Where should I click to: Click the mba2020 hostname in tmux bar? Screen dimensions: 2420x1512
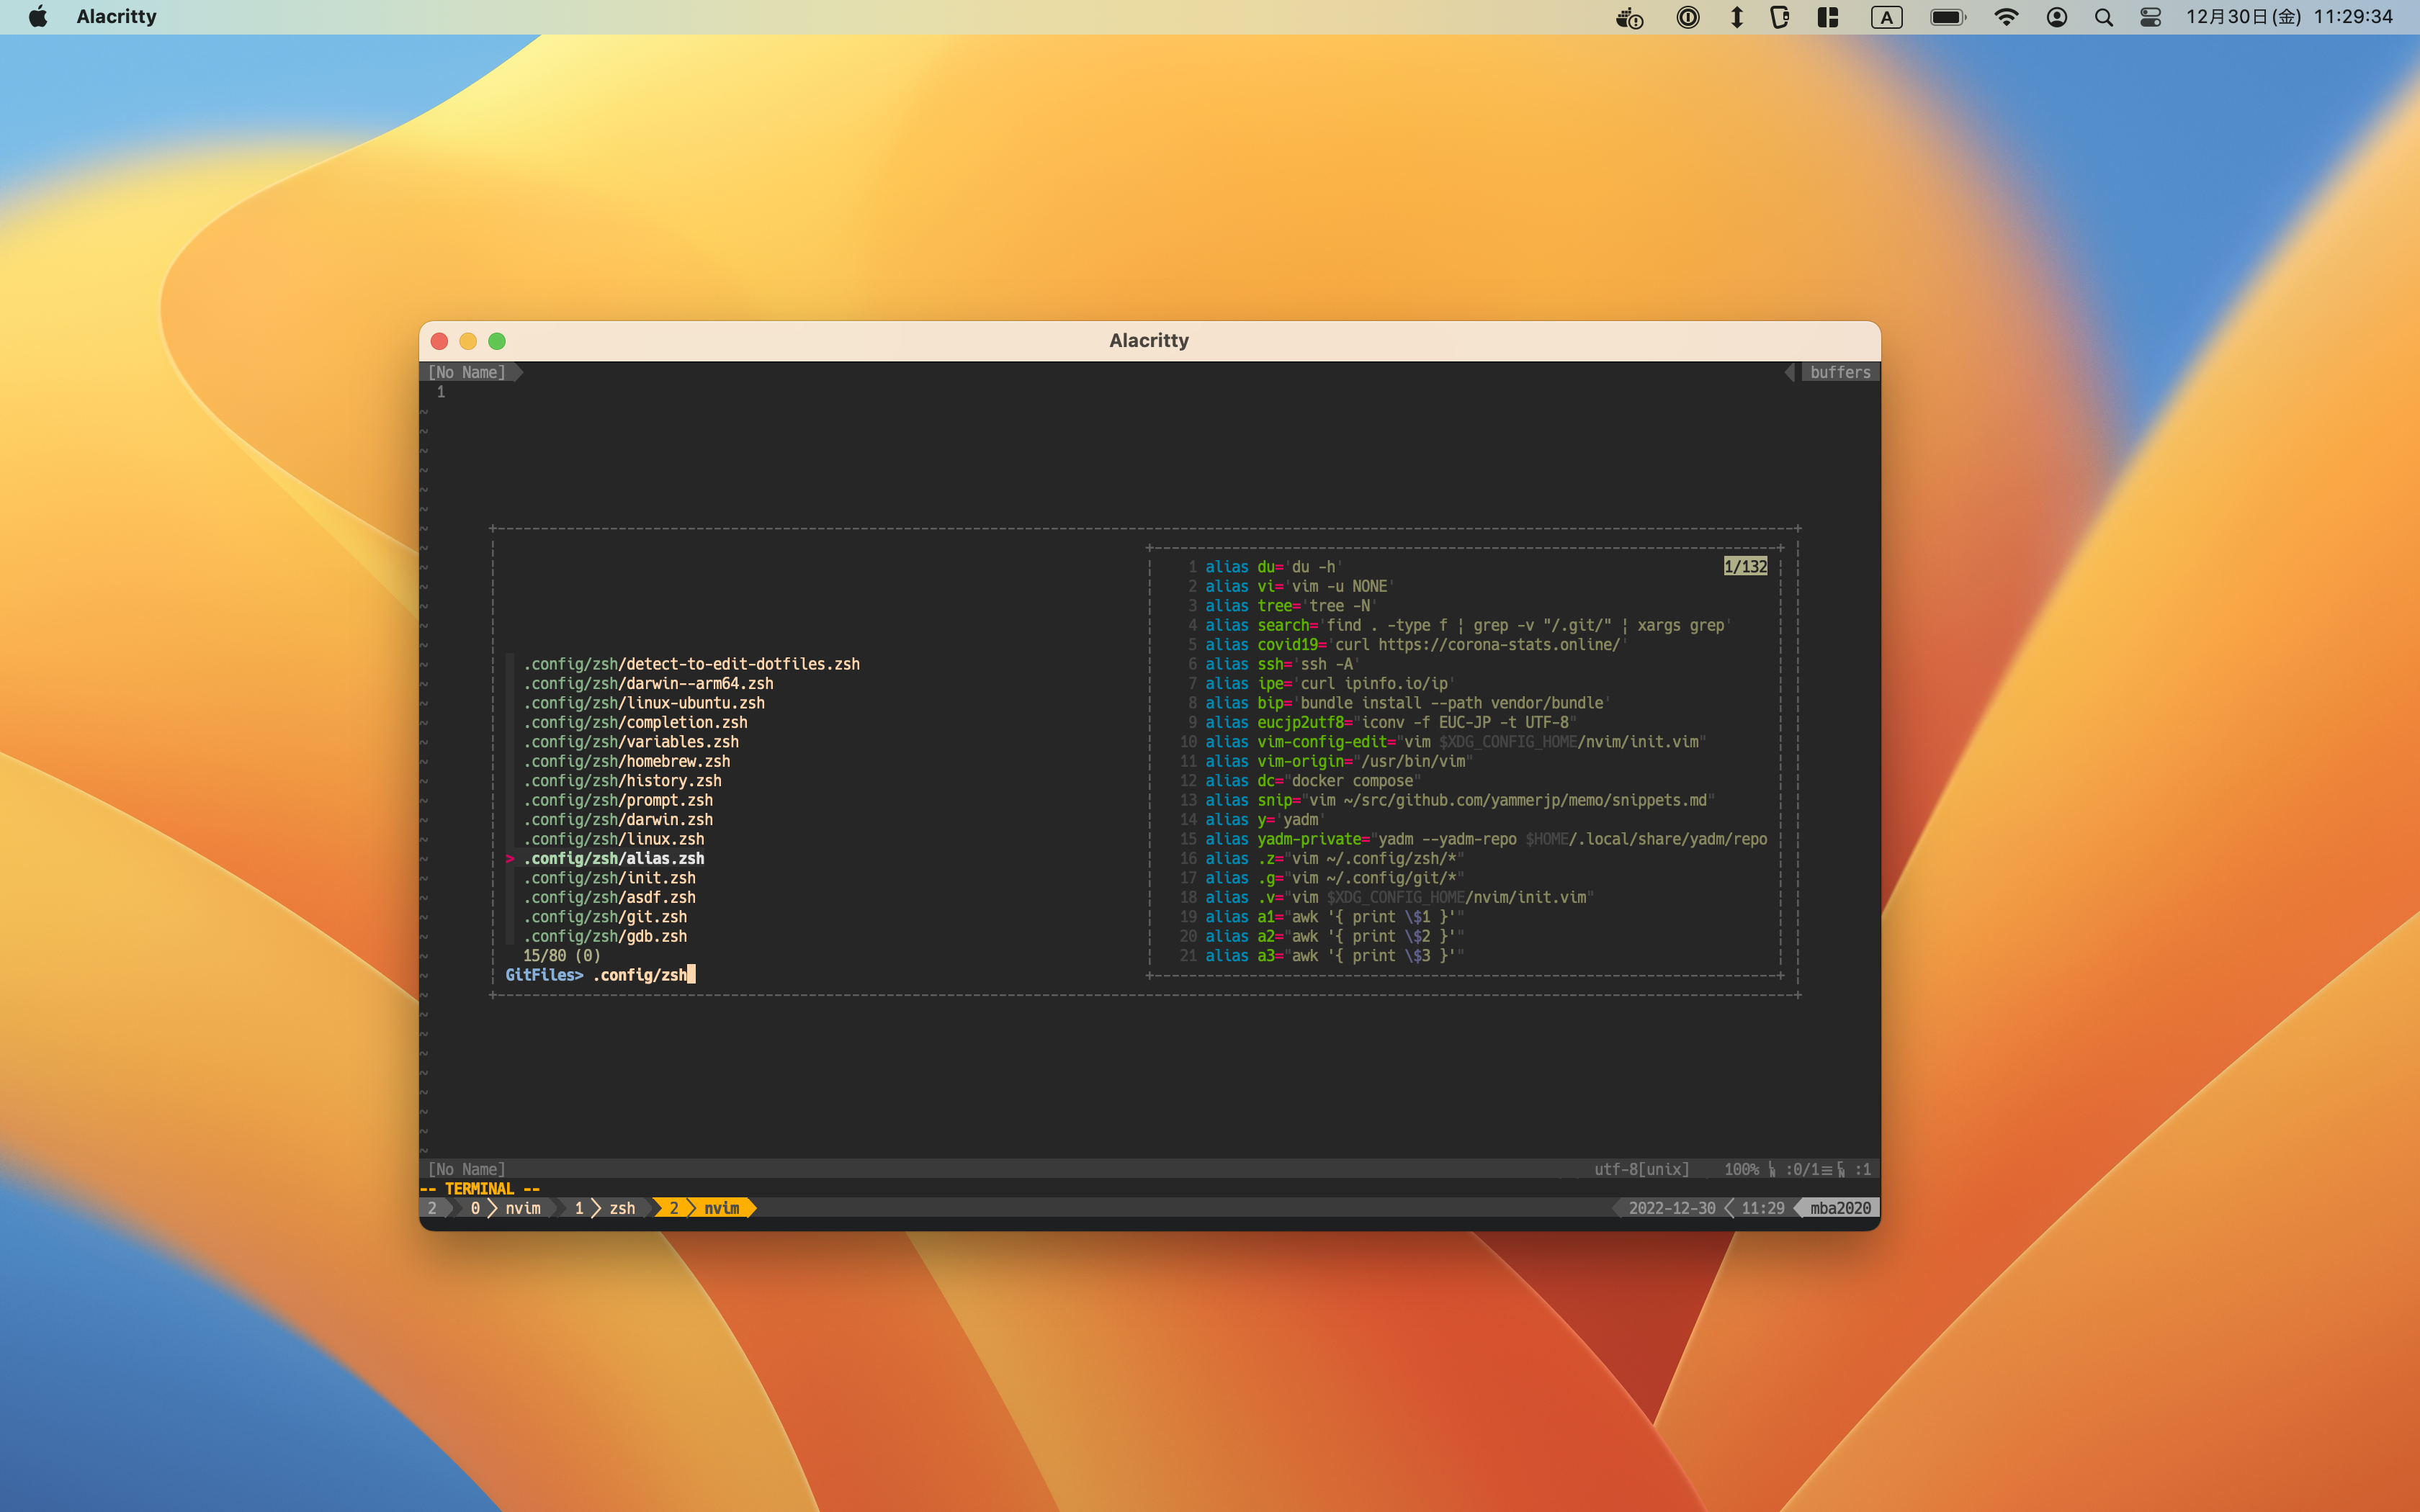(1840, 1208)
